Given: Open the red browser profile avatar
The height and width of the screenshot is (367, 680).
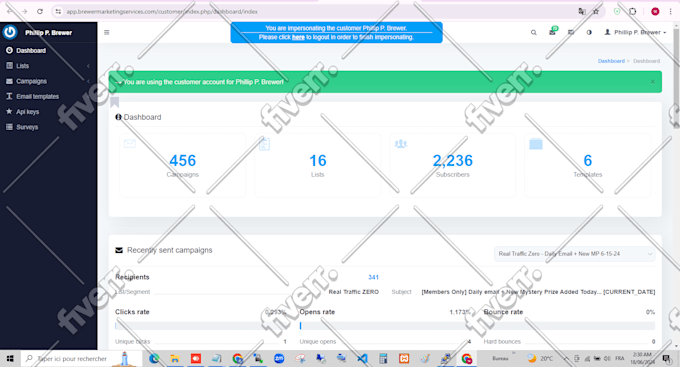Looking at the screenshot, I should click(x=655, y=12).
